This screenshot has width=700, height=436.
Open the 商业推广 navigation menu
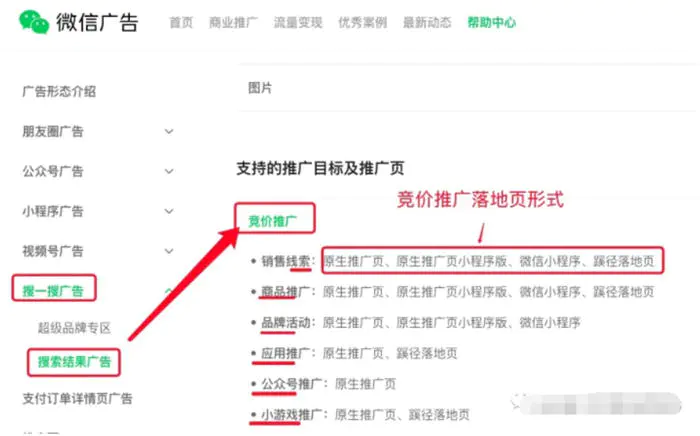coord(232,22)
